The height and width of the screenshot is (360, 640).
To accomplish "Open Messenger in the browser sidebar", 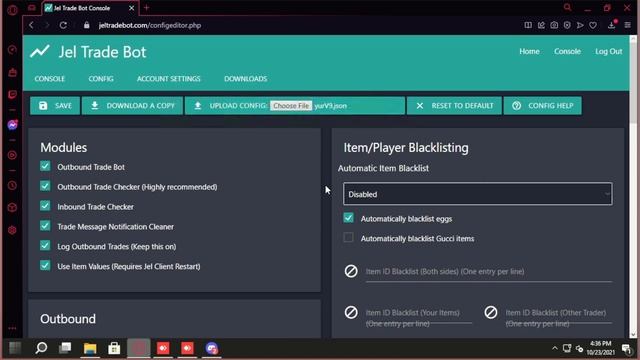I will point(13,124).
